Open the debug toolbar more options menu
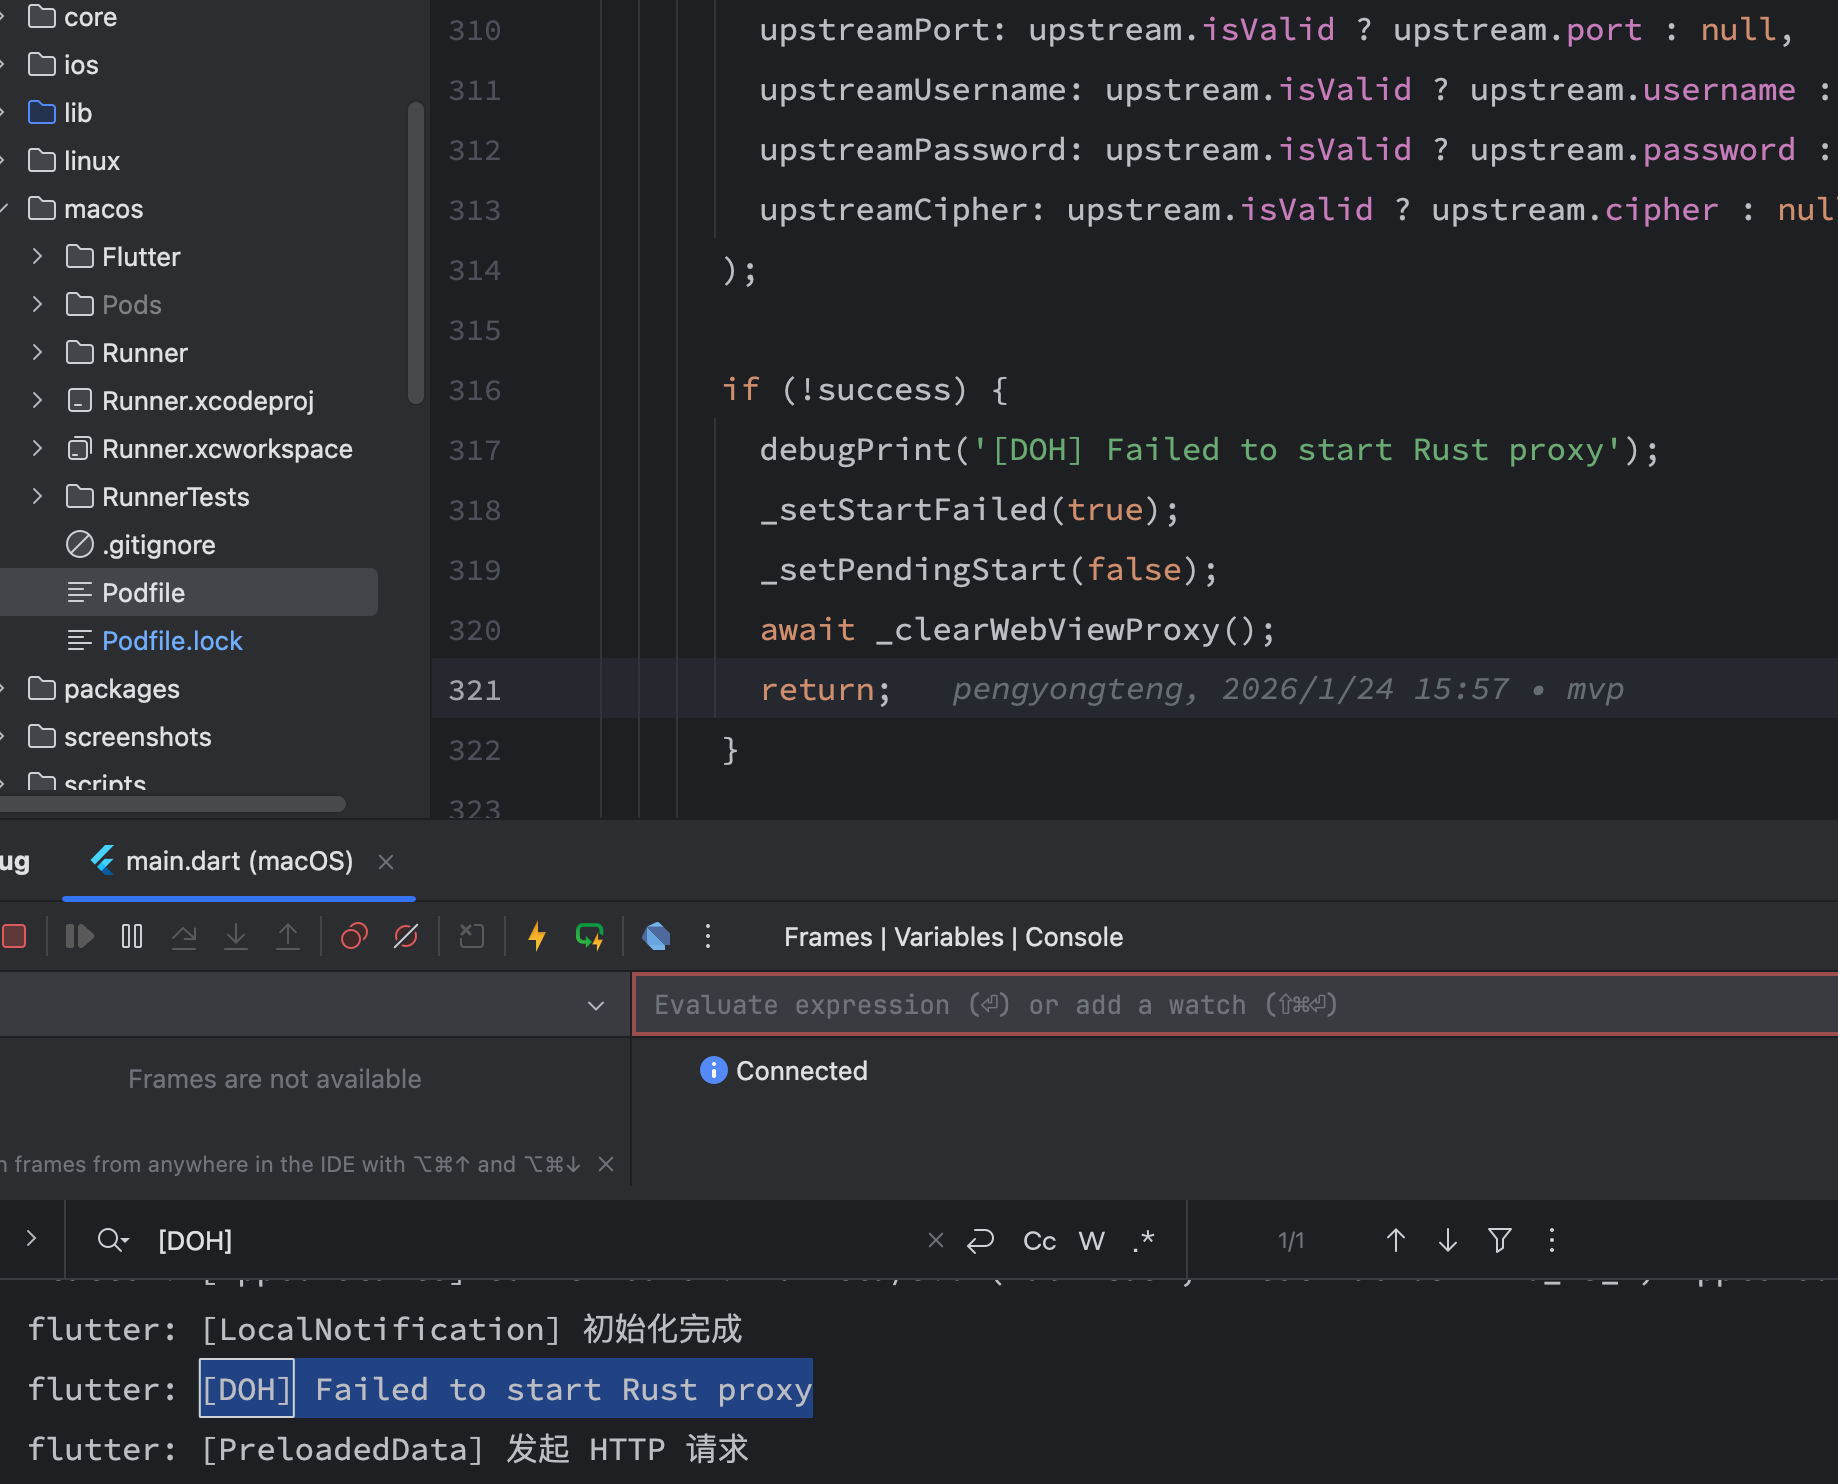1838x1484 pixels. tap(708, 936)
